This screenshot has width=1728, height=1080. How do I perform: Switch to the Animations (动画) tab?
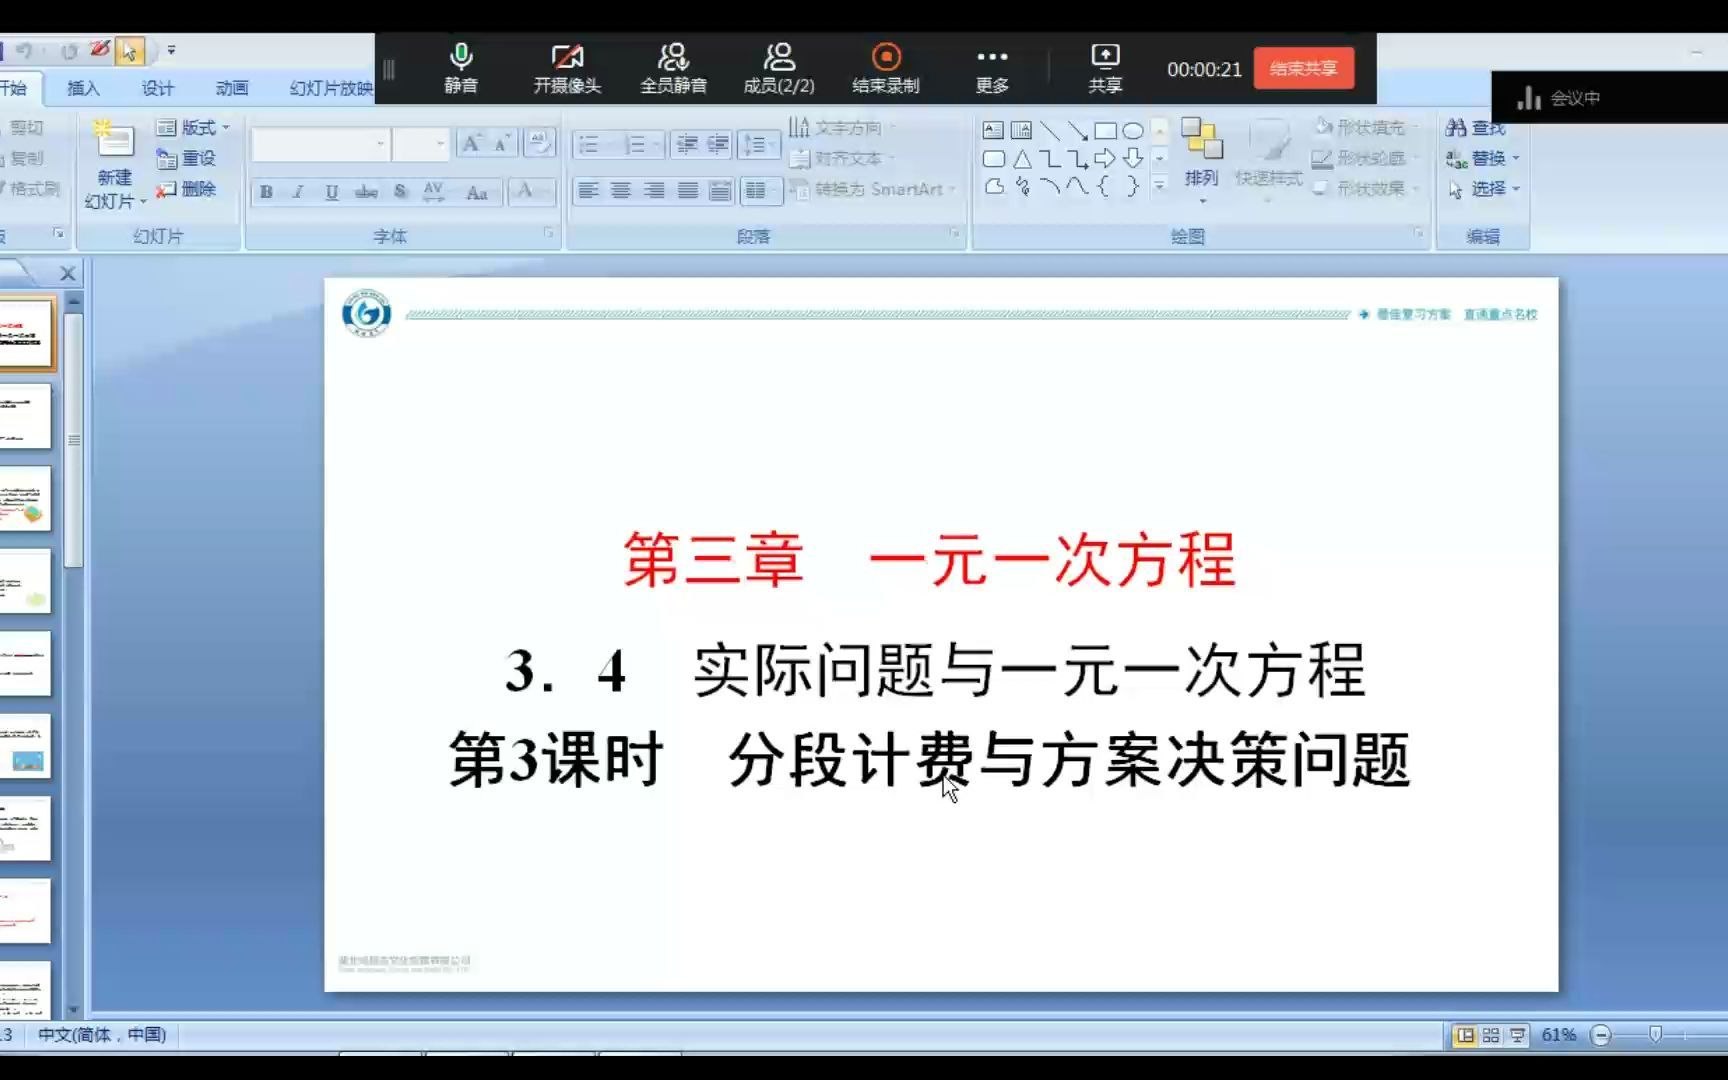231,88
